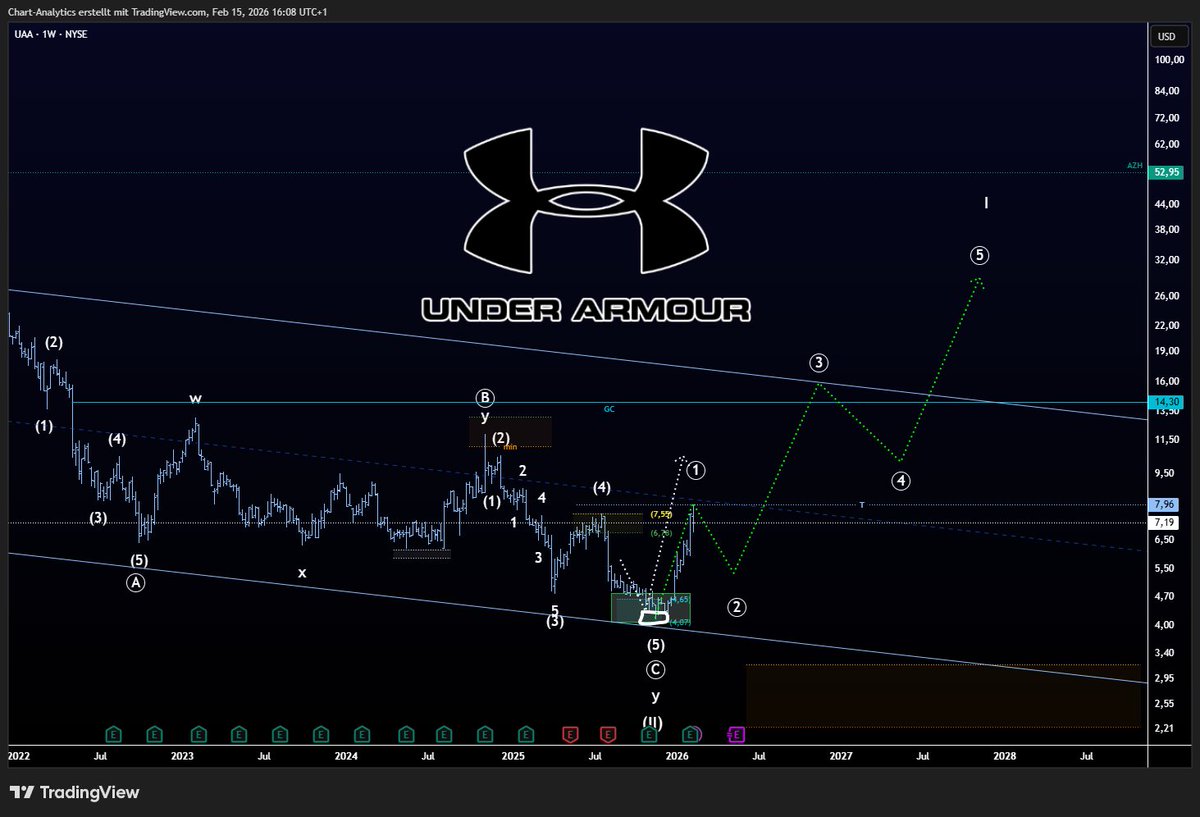This screenshot has width=1200, height=817.
Task: Click the circled 1 wave label
Action: coord(697,469)
